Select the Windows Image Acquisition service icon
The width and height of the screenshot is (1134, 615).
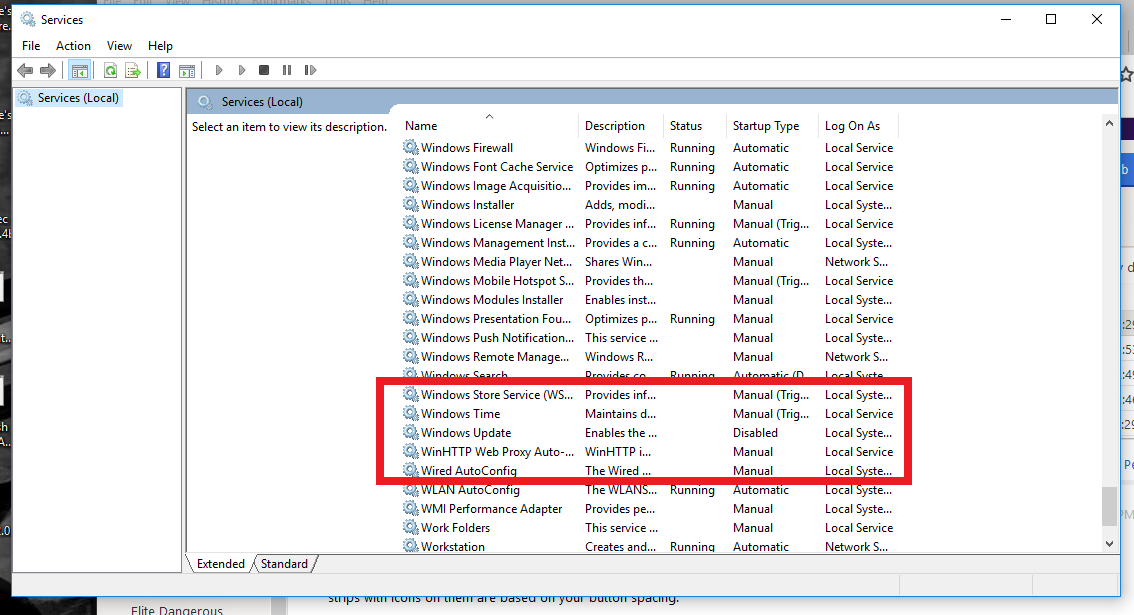(411, 185)
